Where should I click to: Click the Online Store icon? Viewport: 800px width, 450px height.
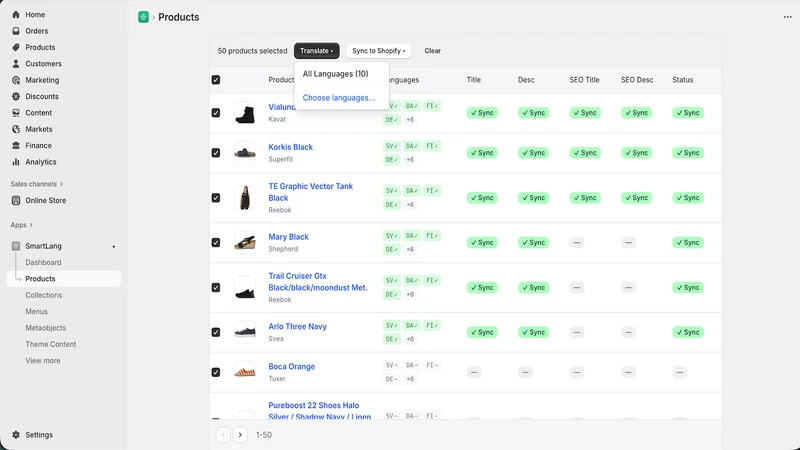(x=16, y=201)
